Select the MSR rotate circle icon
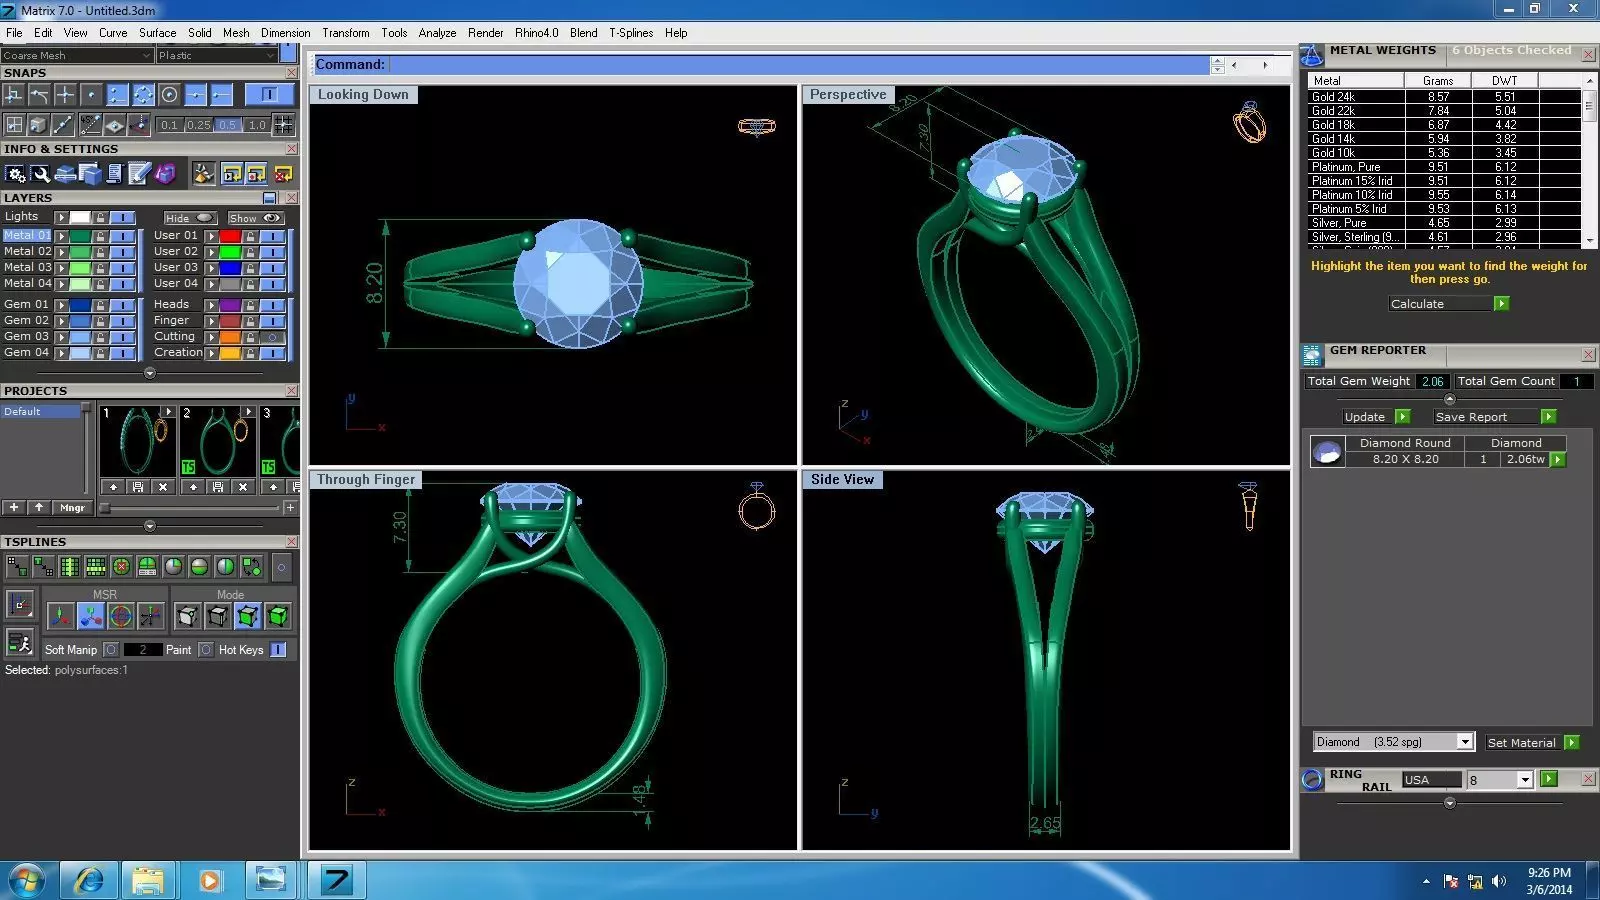 (x=120, y=616)
